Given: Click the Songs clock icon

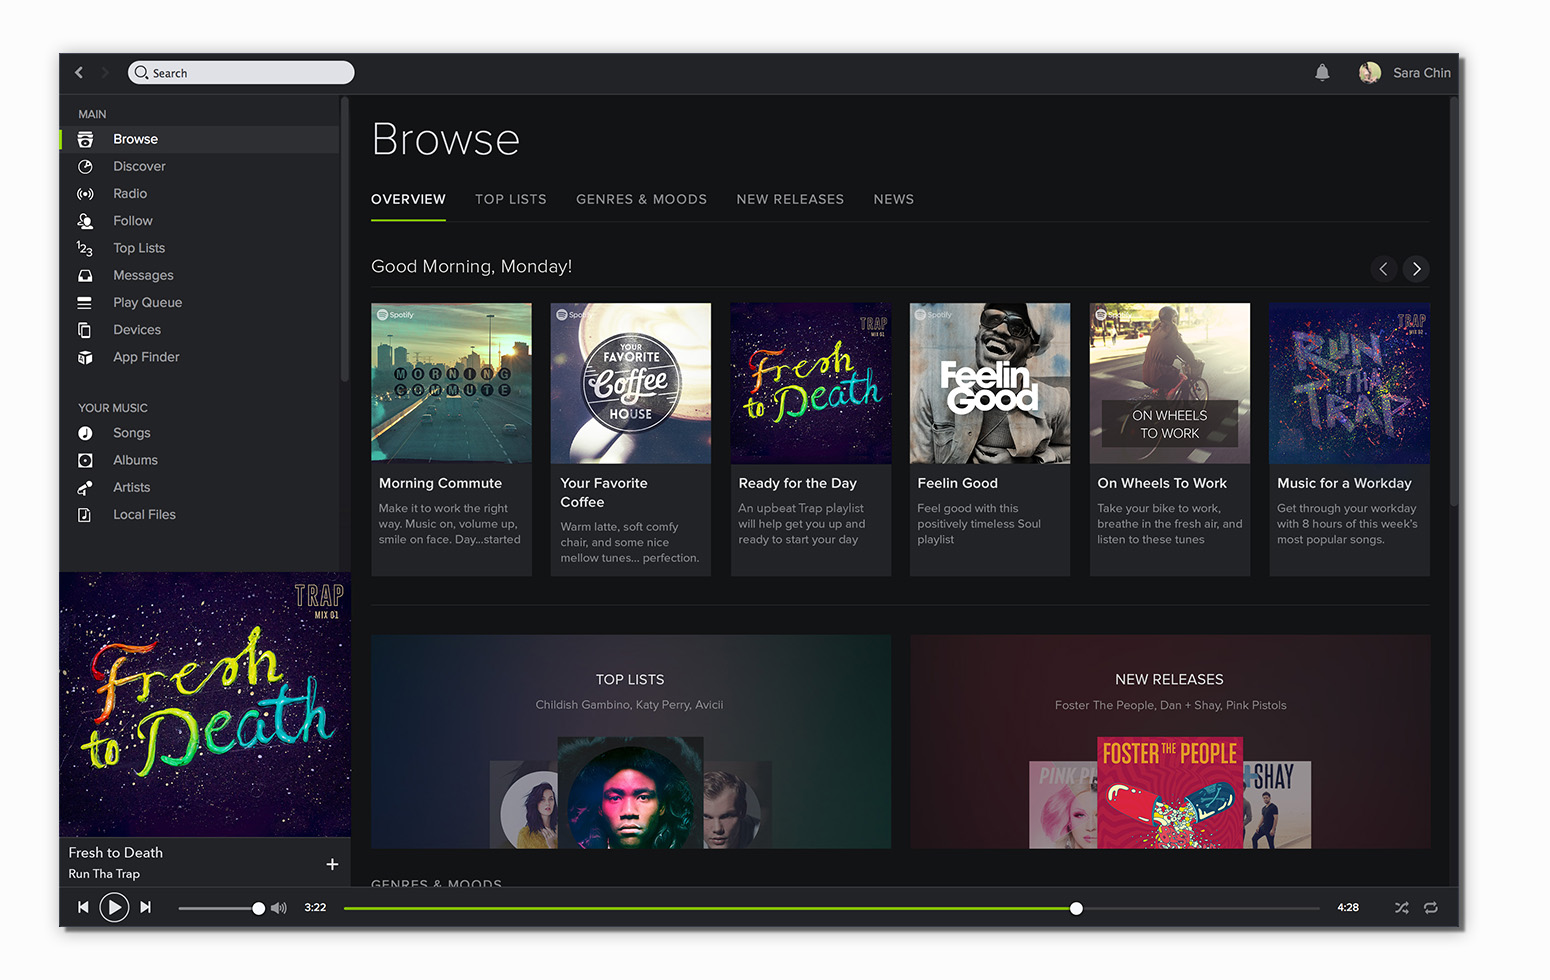Looking at the screenshot, I should [85, 433].
